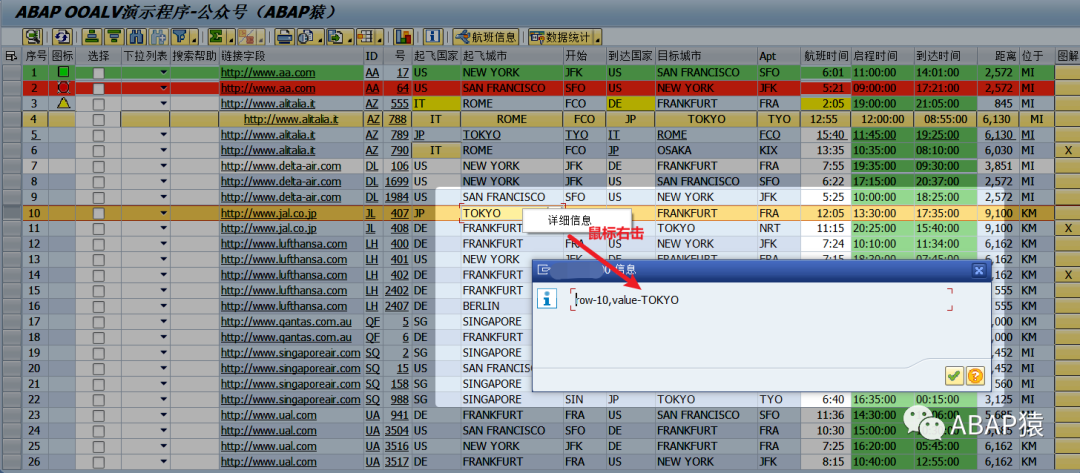The width and height of the screenshot is (1080, 473).
Task: Tick the 选择 checkbox in row 26
Action: click(99, 462)
